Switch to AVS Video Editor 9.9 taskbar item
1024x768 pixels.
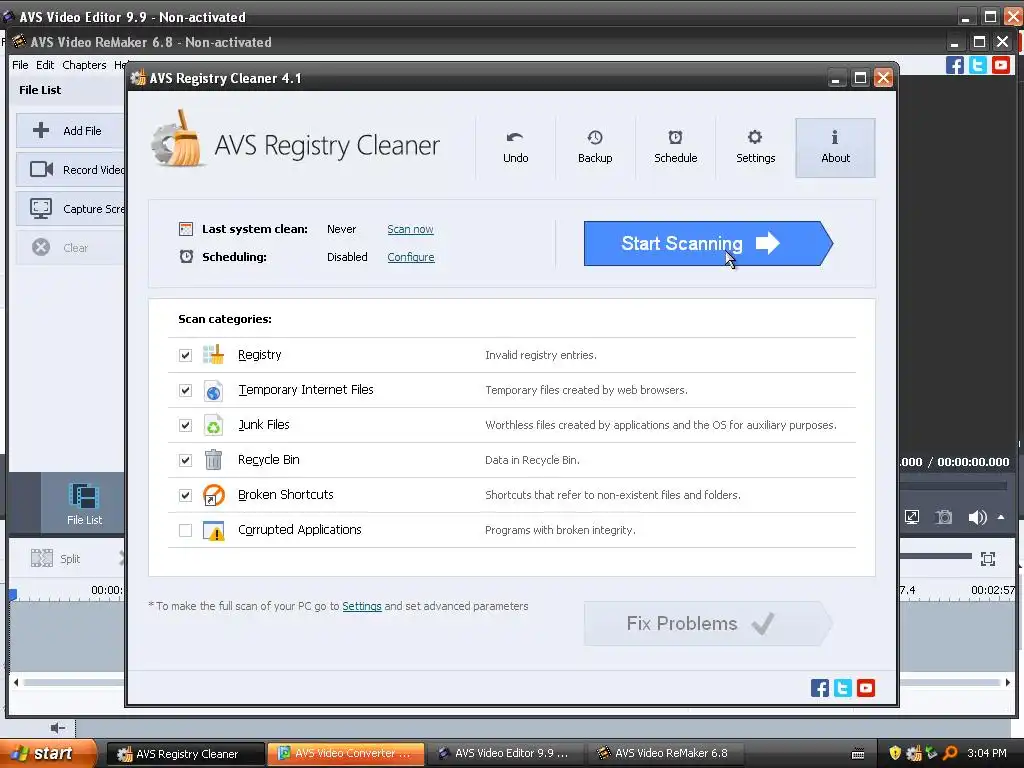point(505,754)
